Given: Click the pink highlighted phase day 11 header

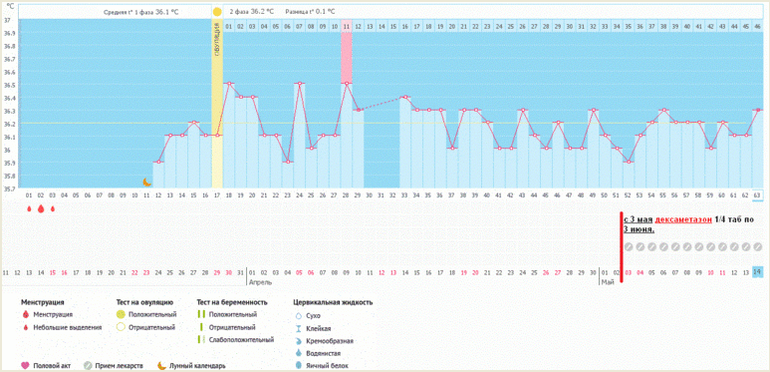Looking at the screenshot, I should tap(347, 26).
